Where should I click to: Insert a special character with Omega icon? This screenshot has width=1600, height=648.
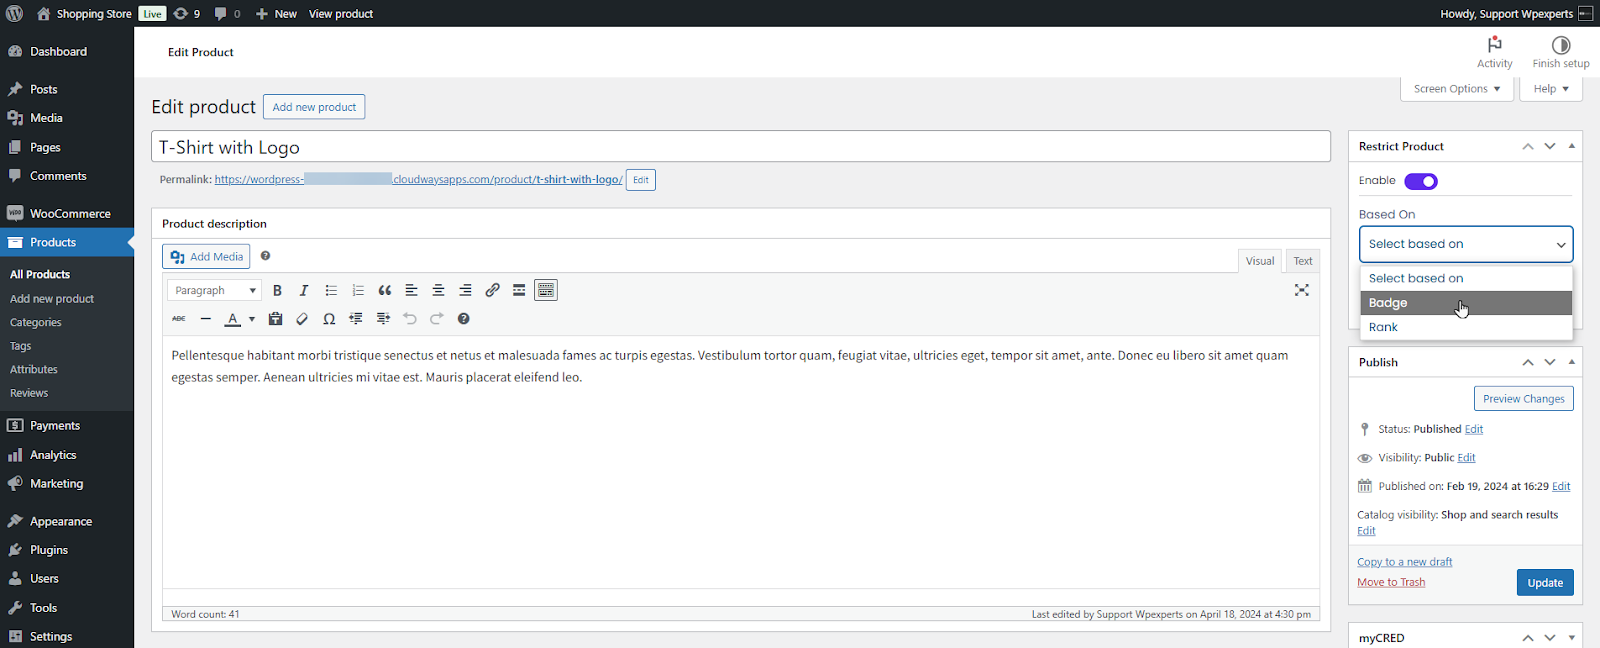329,319
